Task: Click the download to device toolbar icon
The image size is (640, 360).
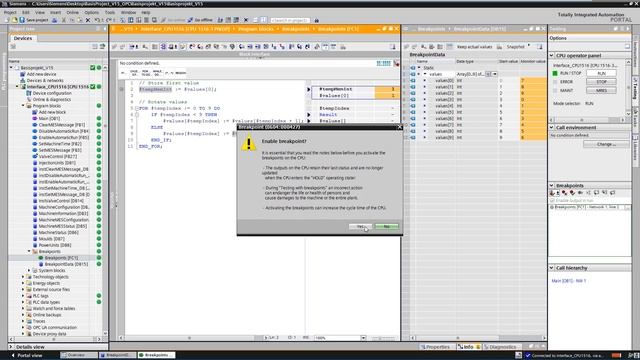Action: click(131, 20)
